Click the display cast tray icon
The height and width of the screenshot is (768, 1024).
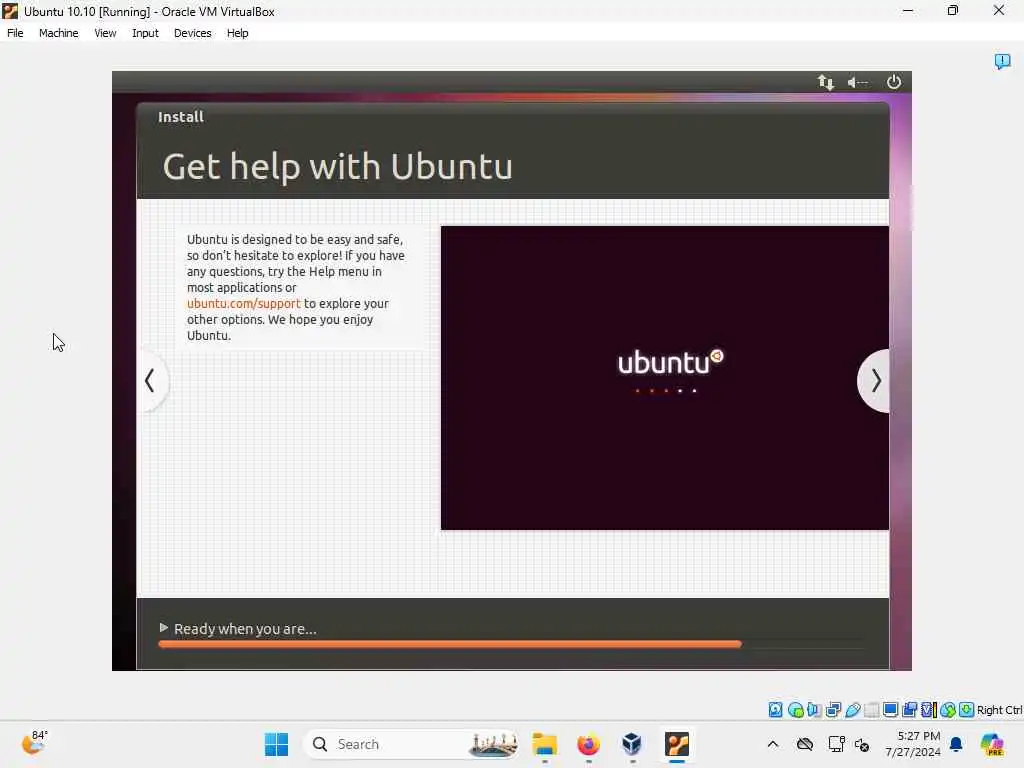[836, 744]
